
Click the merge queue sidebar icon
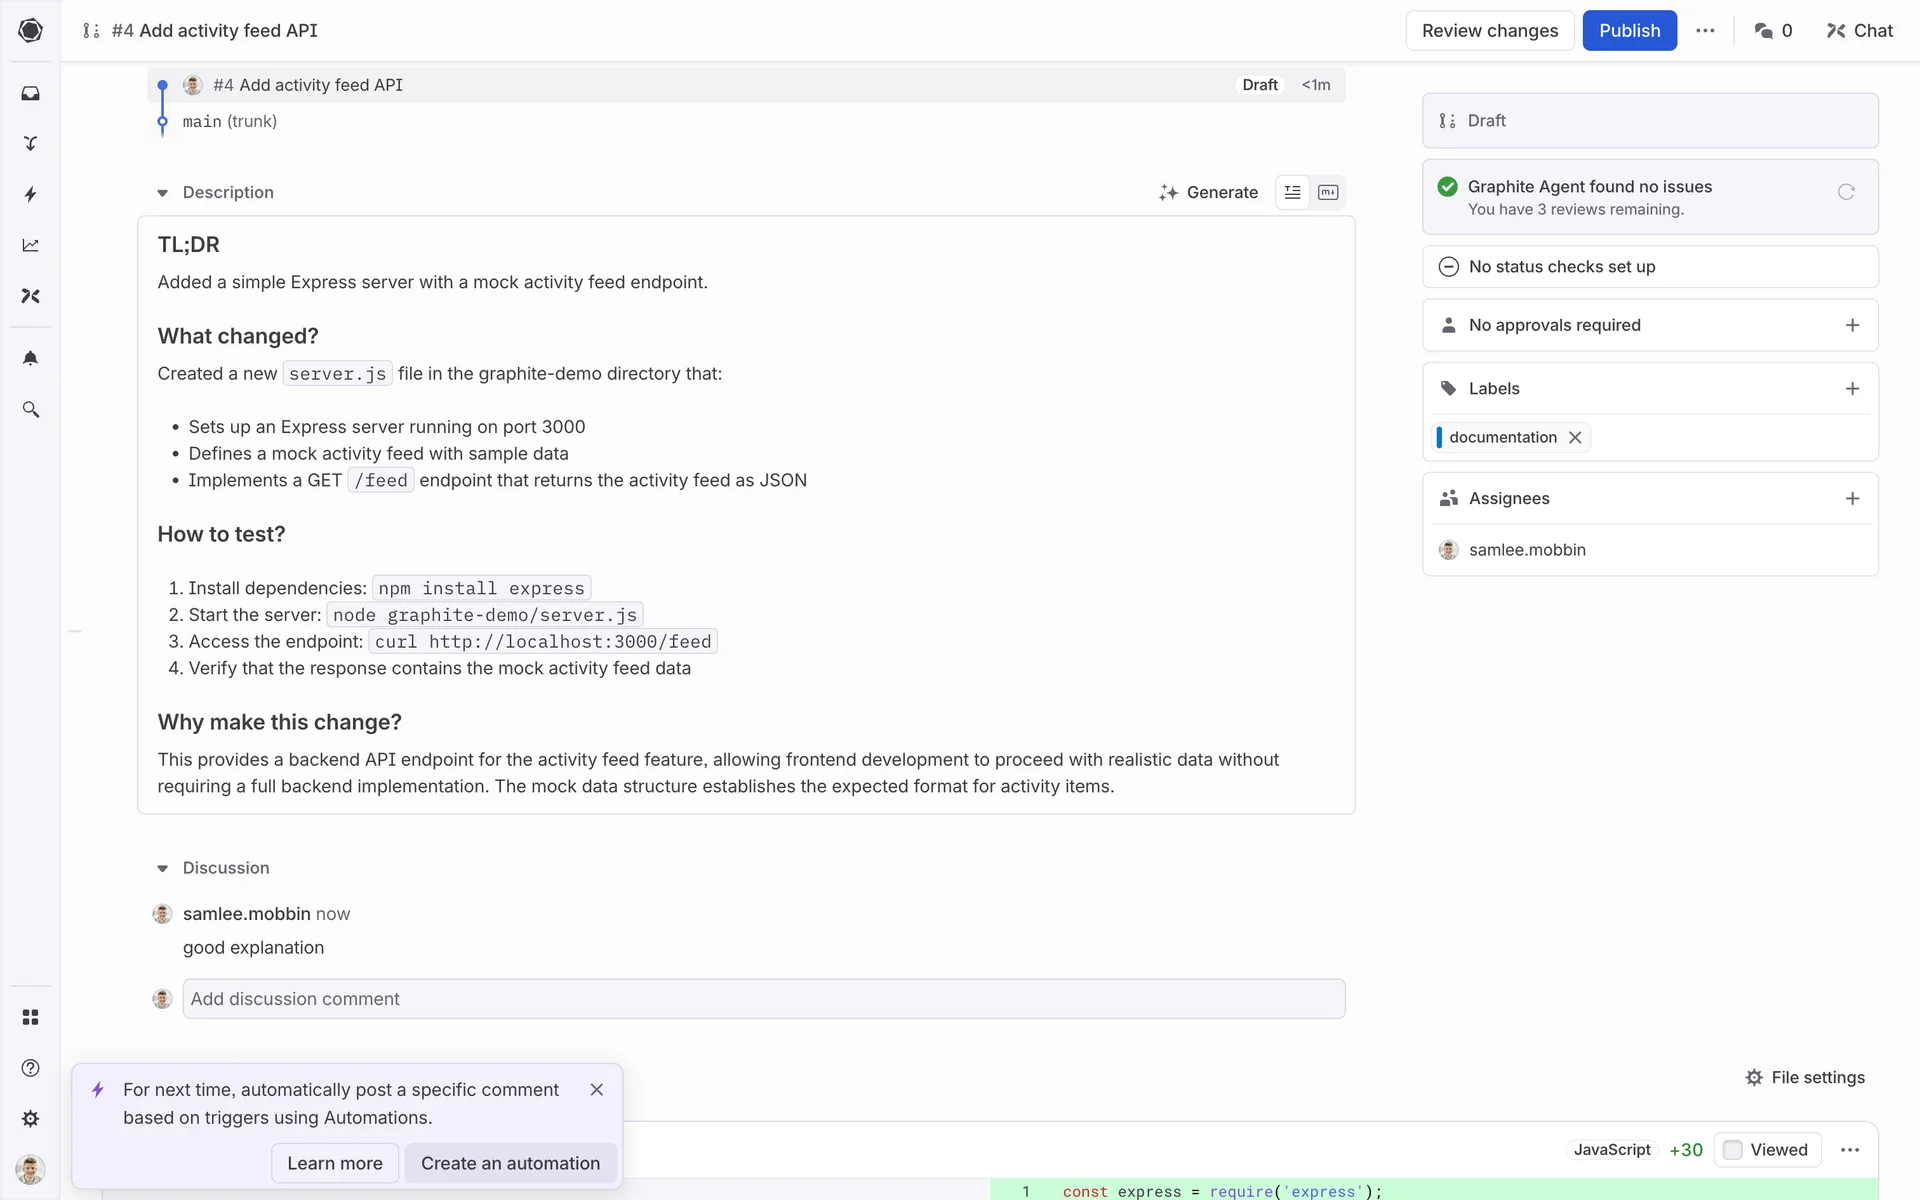[30, 143]
